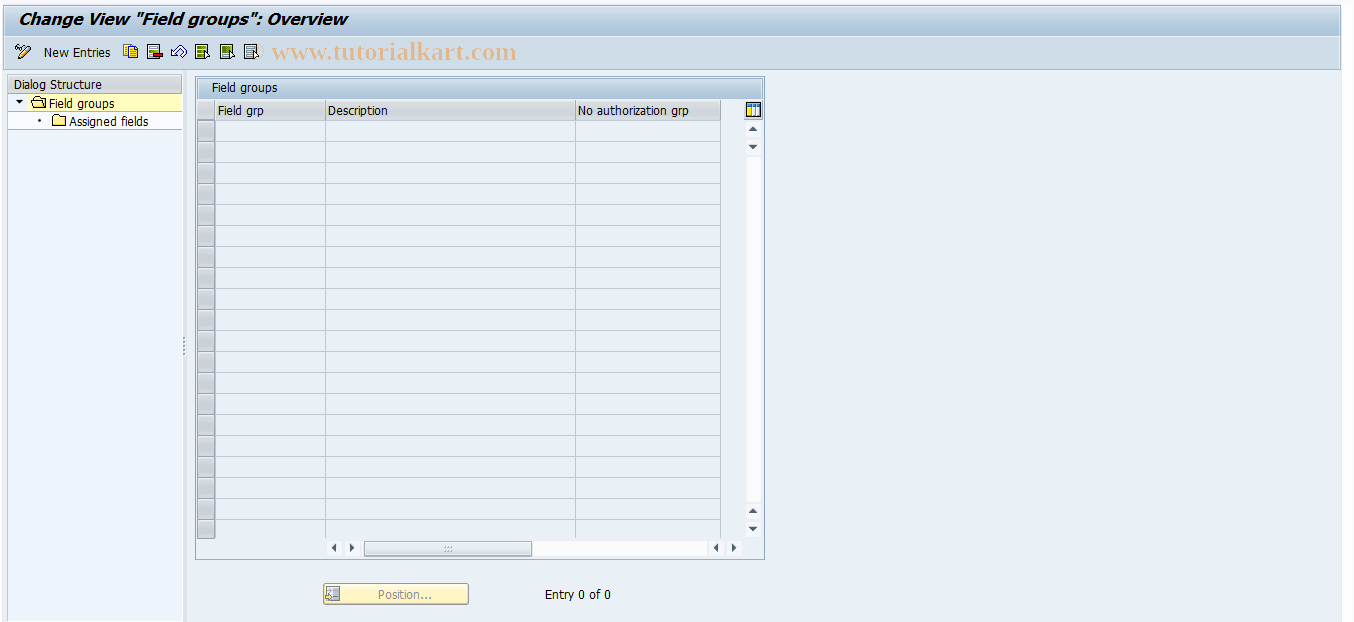Select Field groups folder in Dialog Structure
The height and width of the screenshot is (622, 1354).
click(73, 103)
